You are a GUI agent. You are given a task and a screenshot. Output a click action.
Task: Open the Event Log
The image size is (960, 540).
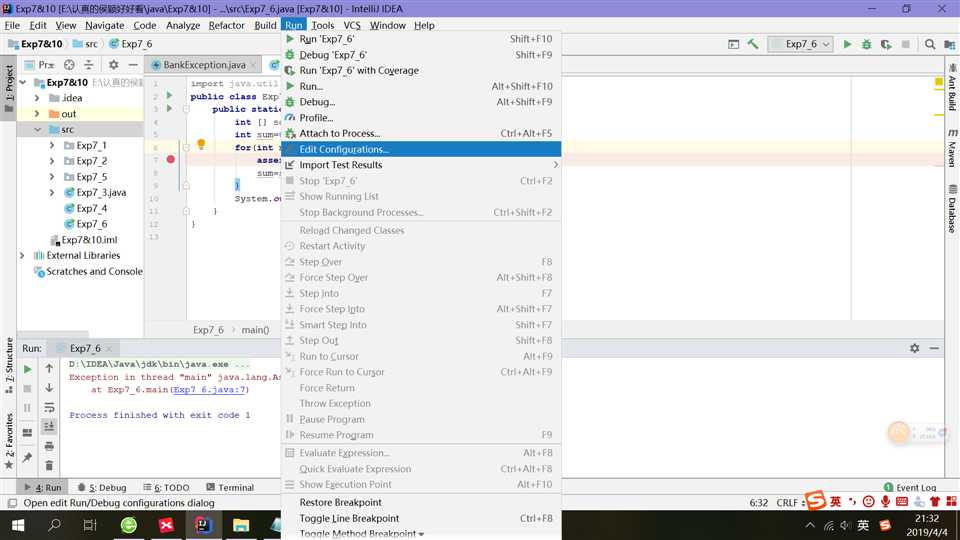(x=910, y=487)
